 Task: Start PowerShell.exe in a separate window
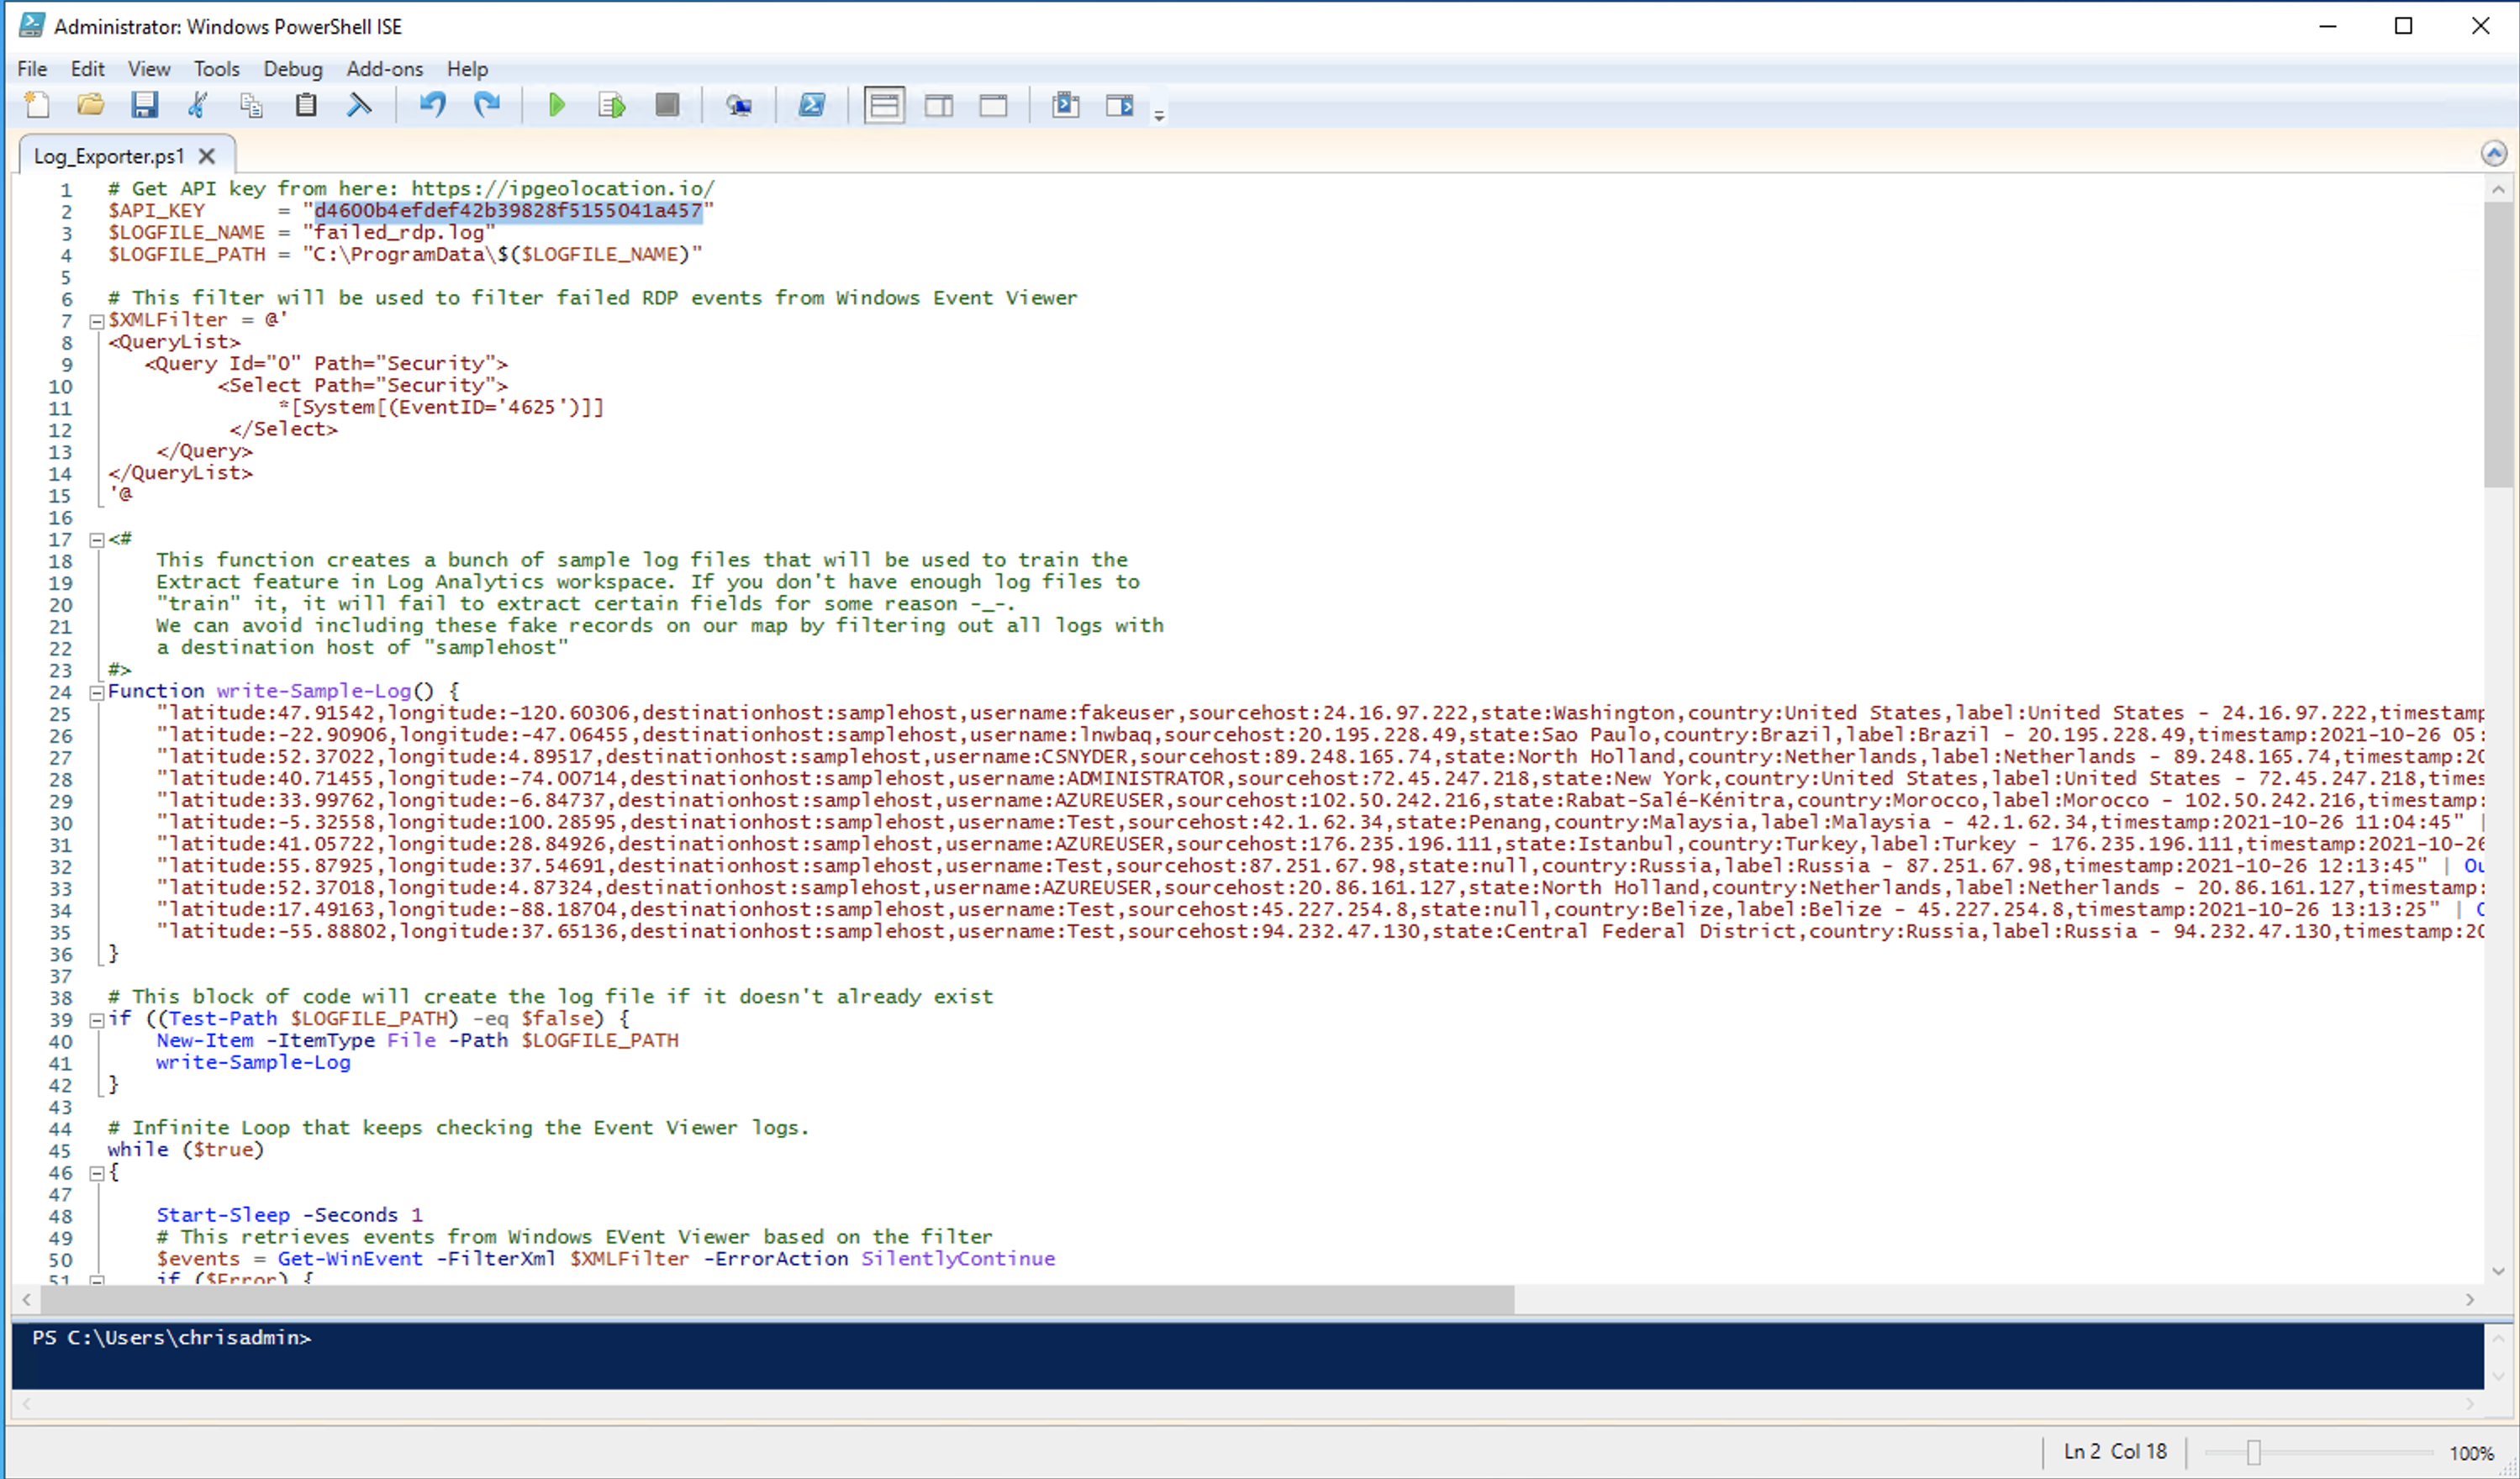[811, 105]
